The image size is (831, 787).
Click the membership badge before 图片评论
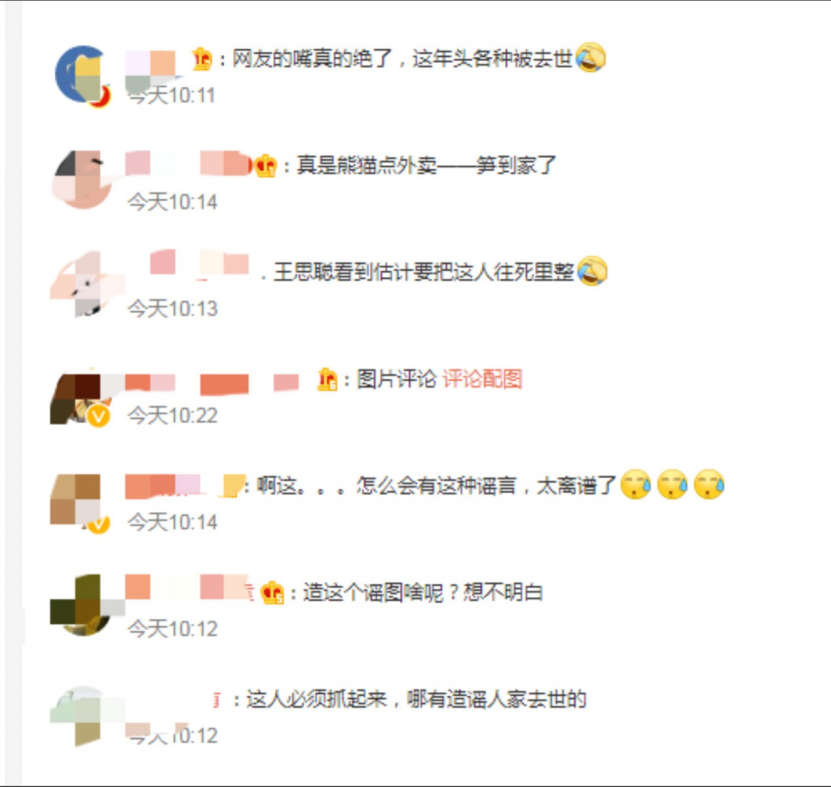[x=327, y=379]
